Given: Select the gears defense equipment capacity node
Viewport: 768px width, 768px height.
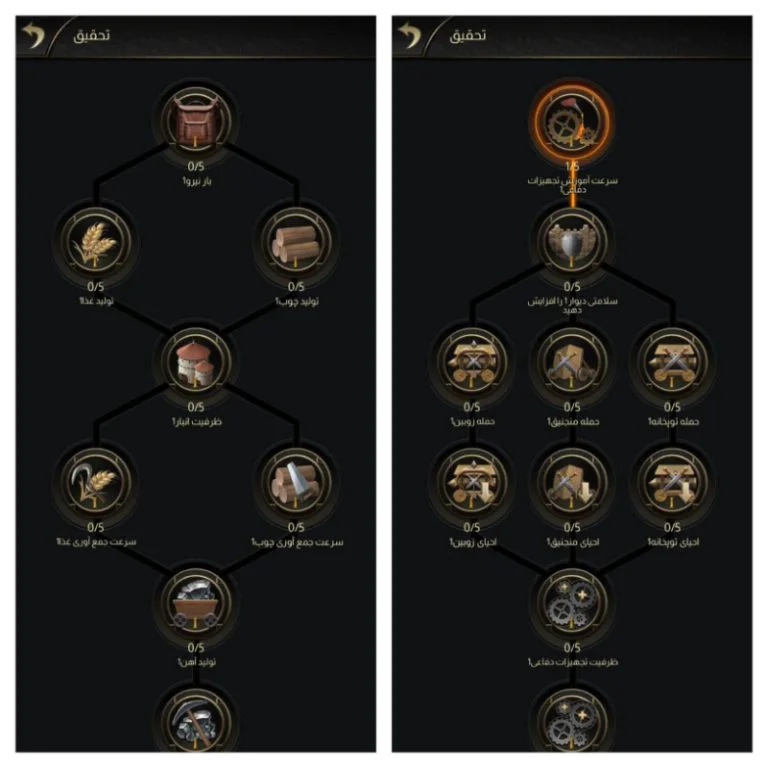Looking at the screenshot, I should click(x=572, y=602).
